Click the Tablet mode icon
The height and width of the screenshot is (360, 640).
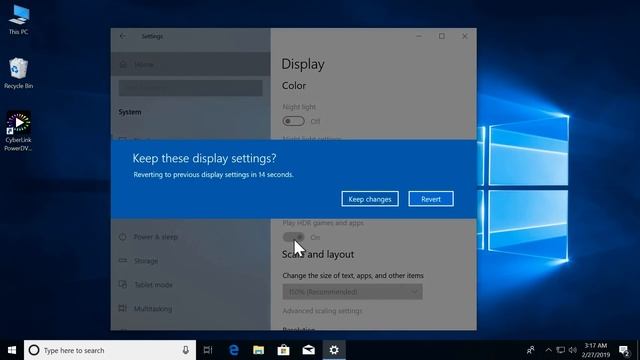[122, 284]
